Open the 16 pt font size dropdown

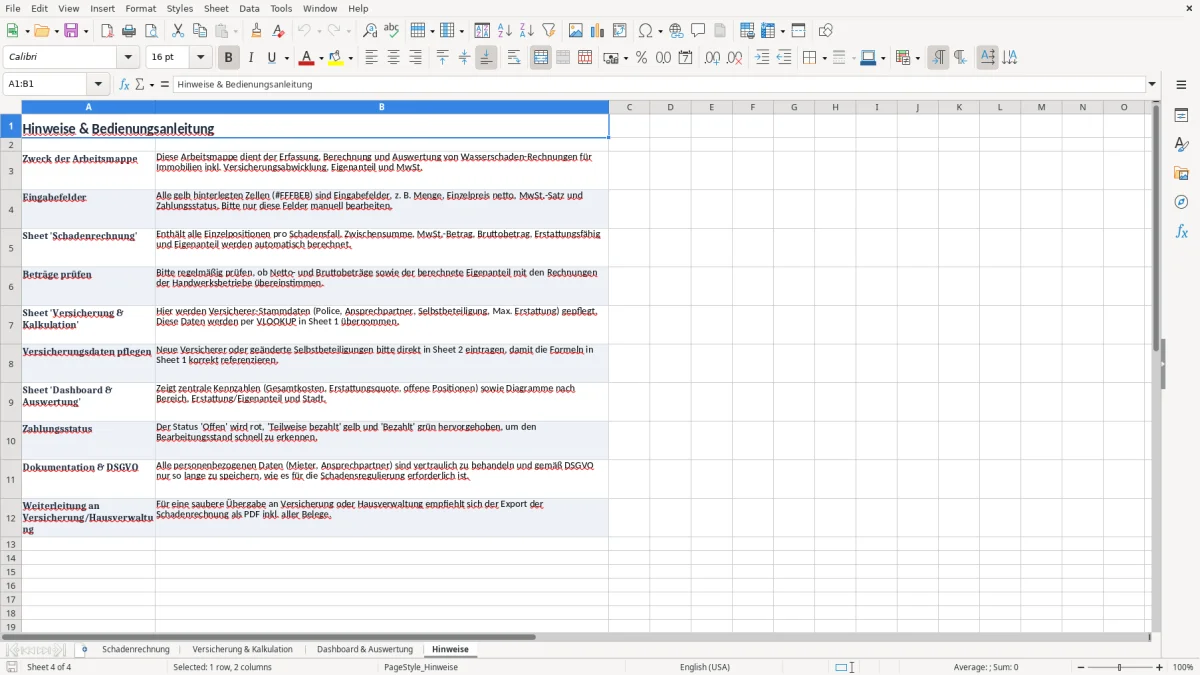tap(201, 58)
